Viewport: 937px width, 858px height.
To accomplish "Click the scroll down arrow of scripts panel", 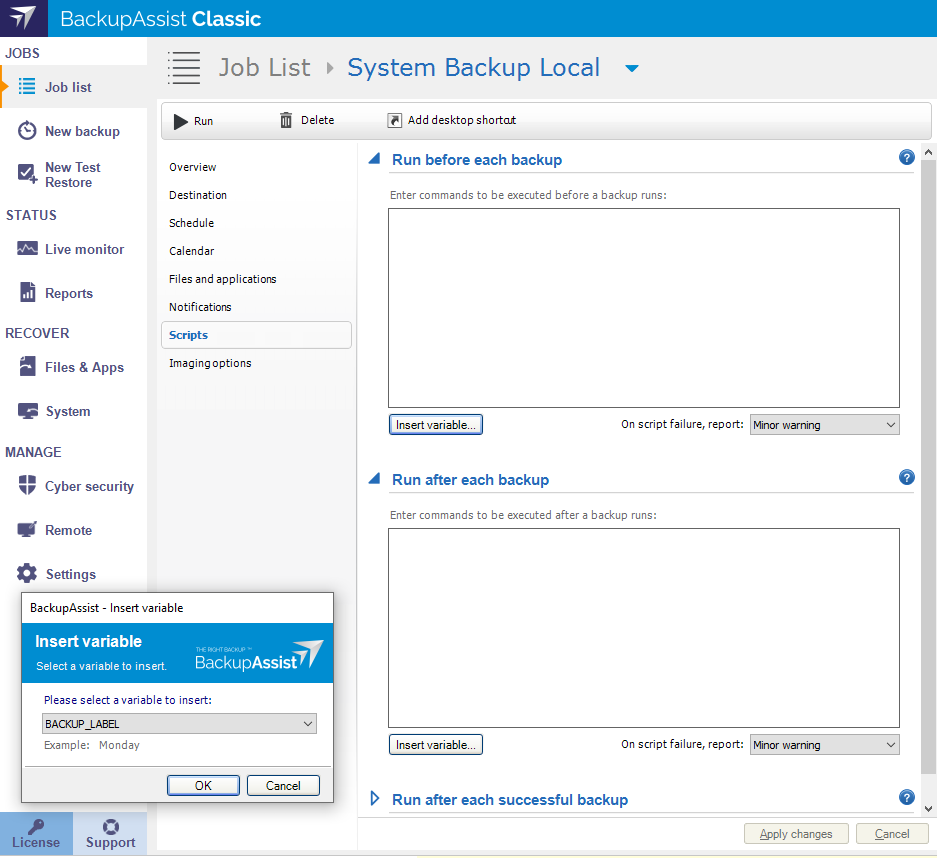I will 928,807.
